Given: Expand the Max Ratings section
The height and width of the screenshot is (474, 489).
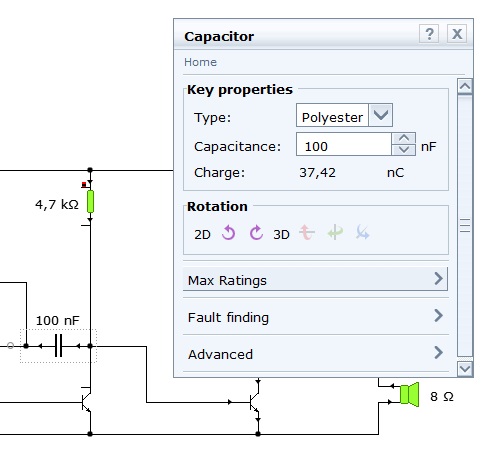Looking at the screenshot, I should 315,279.
